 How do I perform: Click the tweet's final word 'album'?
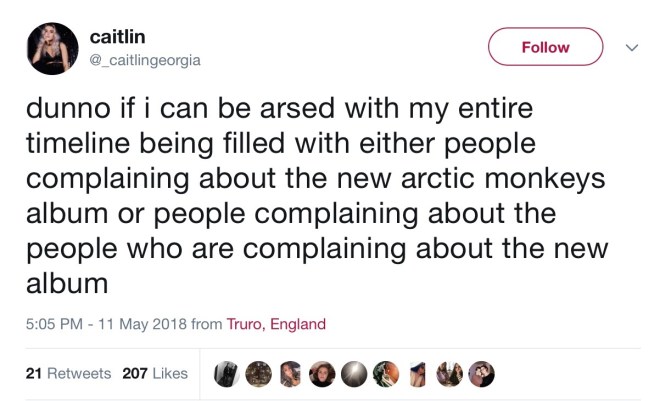[66, 283]
